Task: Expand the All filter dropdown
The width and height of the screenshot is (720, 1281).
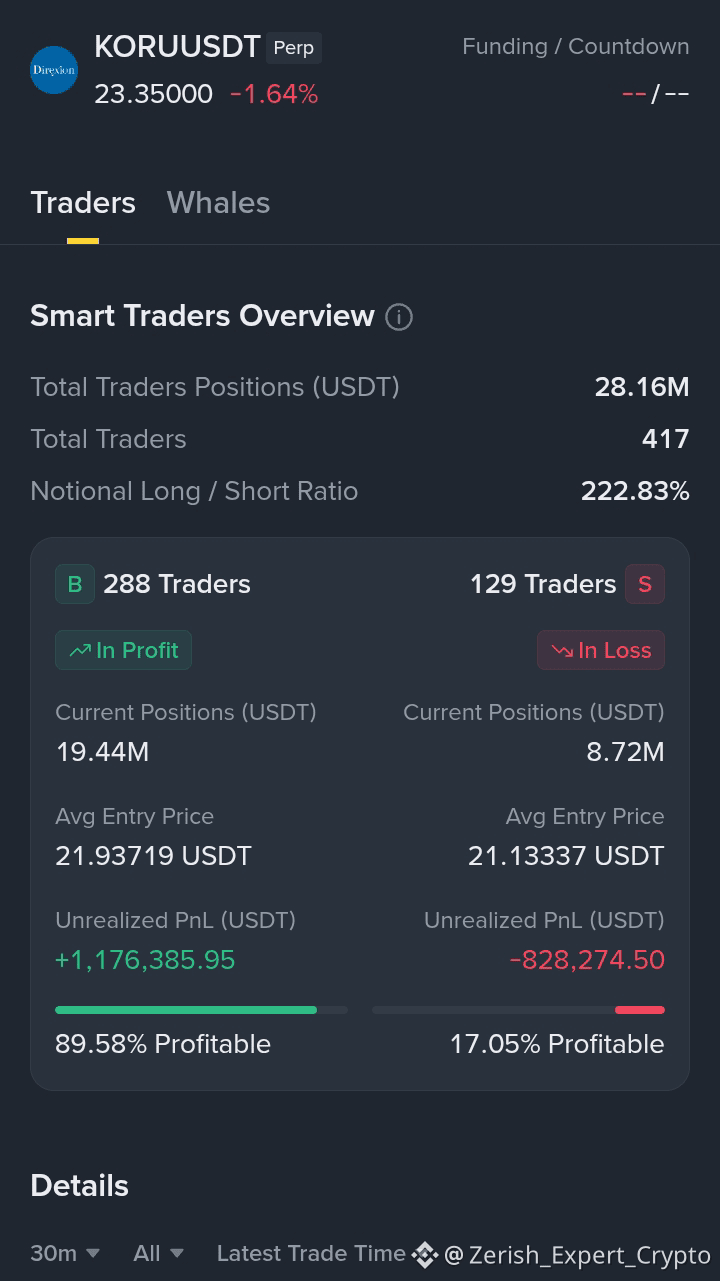Action: pyautogui.click(x=159, y=1253)
